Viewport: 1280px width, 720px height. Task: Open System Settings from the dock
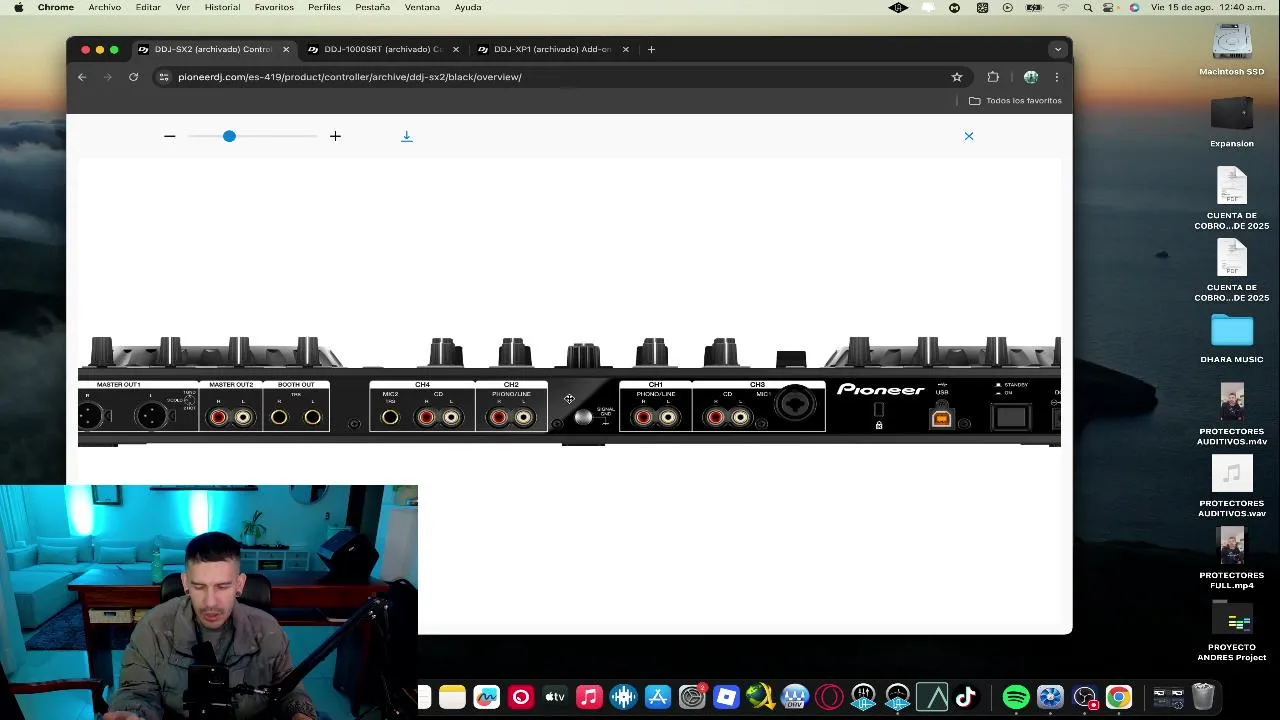(x=692, y=697)
